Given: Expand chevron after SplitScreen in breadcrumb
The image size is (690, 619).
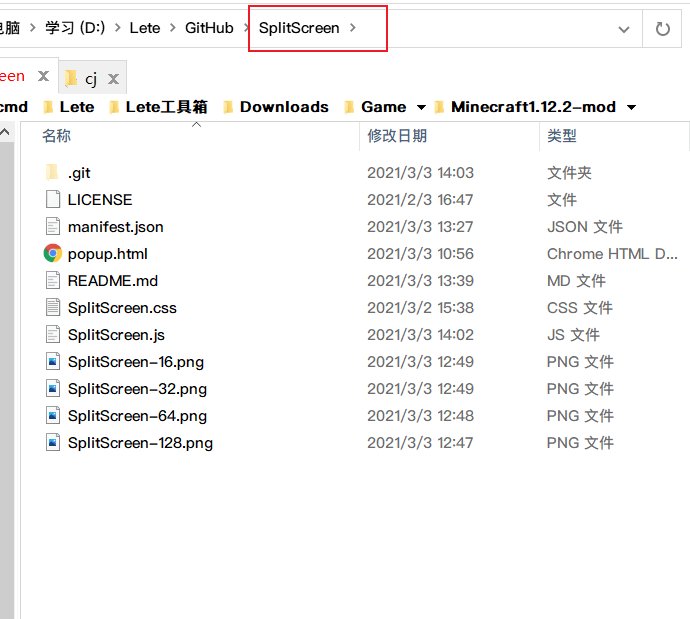Looking at the screenshot, I should (x=352, y=28).
